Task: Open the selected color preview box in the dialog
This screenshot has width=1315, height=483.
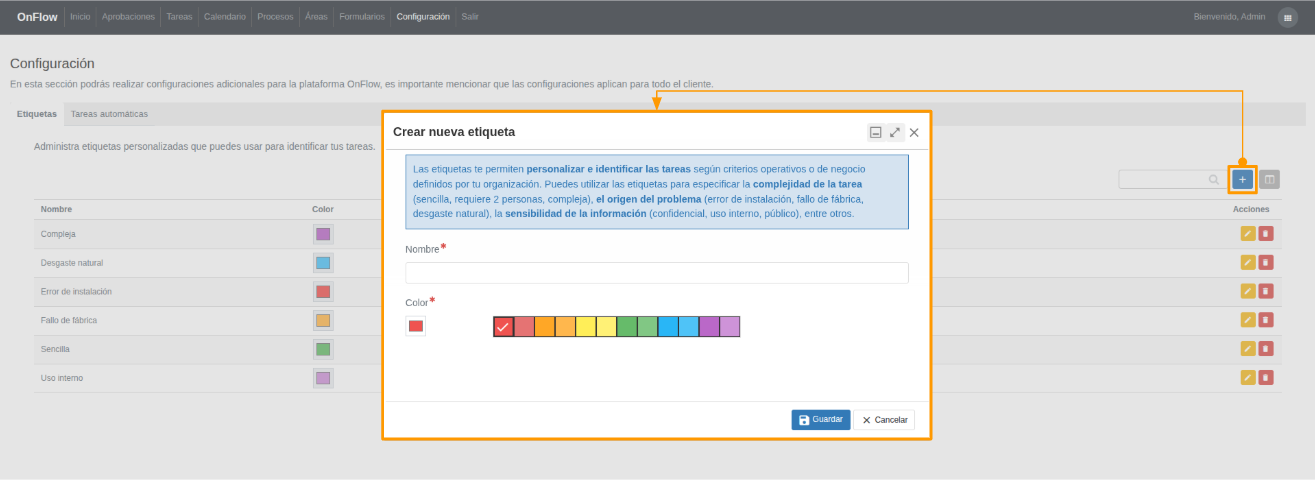Action: point(416,326)
